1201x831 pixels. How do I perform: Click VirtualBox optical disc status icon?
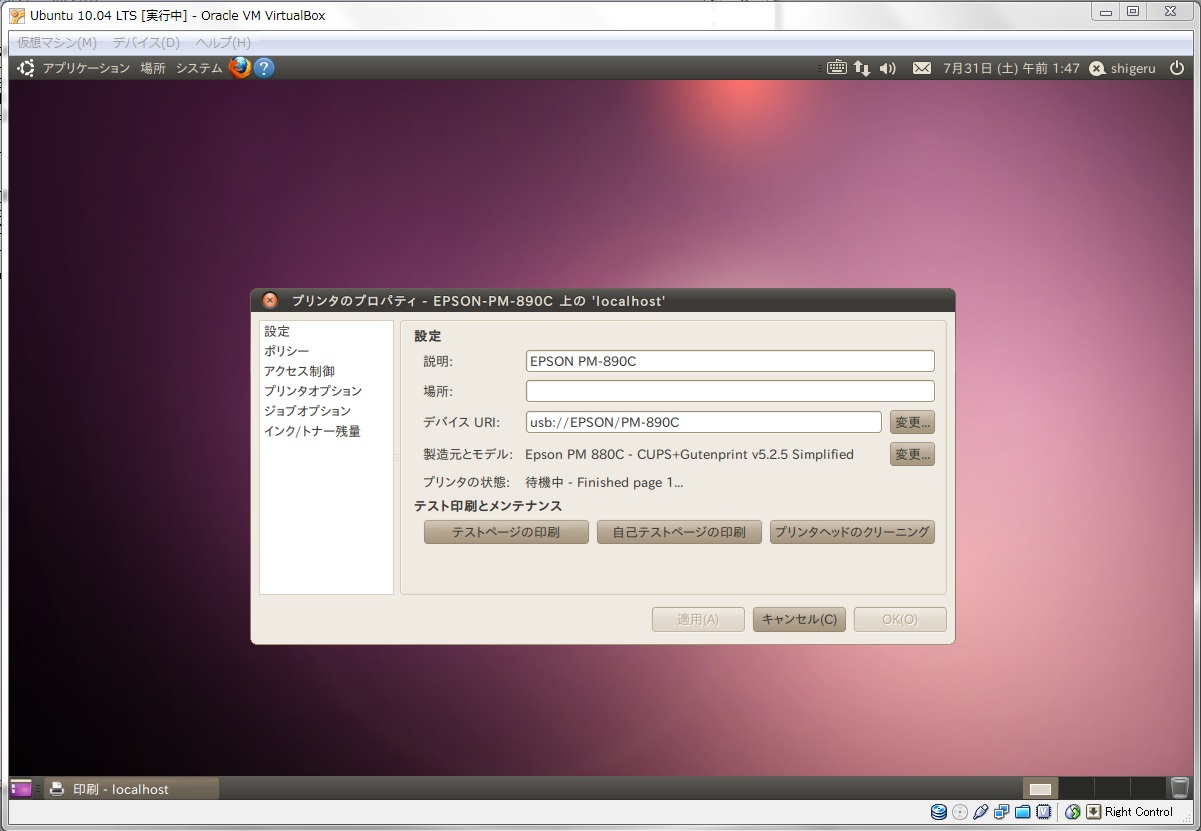coord(960,812)
